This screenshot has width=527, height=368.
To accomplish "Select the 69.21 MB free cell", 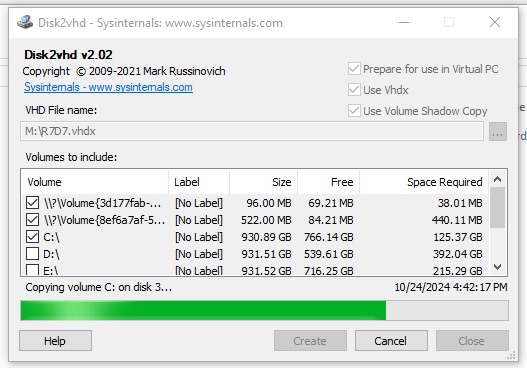I will tap(331, 203).
